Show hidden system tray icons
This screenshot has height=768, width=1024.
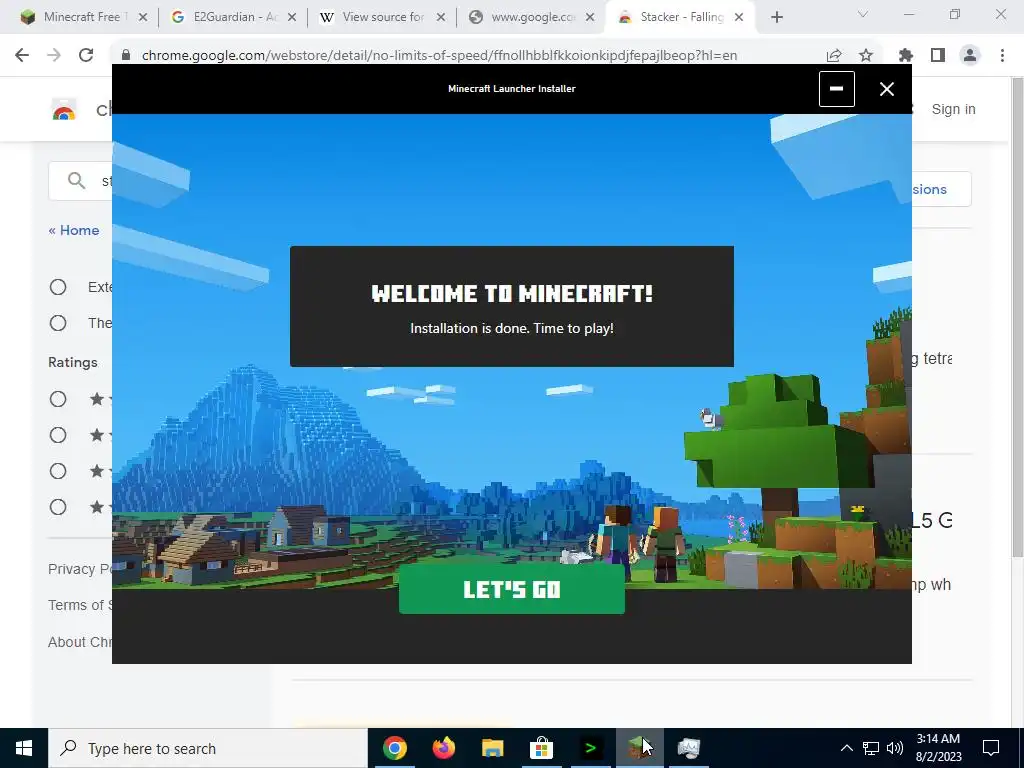[x=846, y=748]
